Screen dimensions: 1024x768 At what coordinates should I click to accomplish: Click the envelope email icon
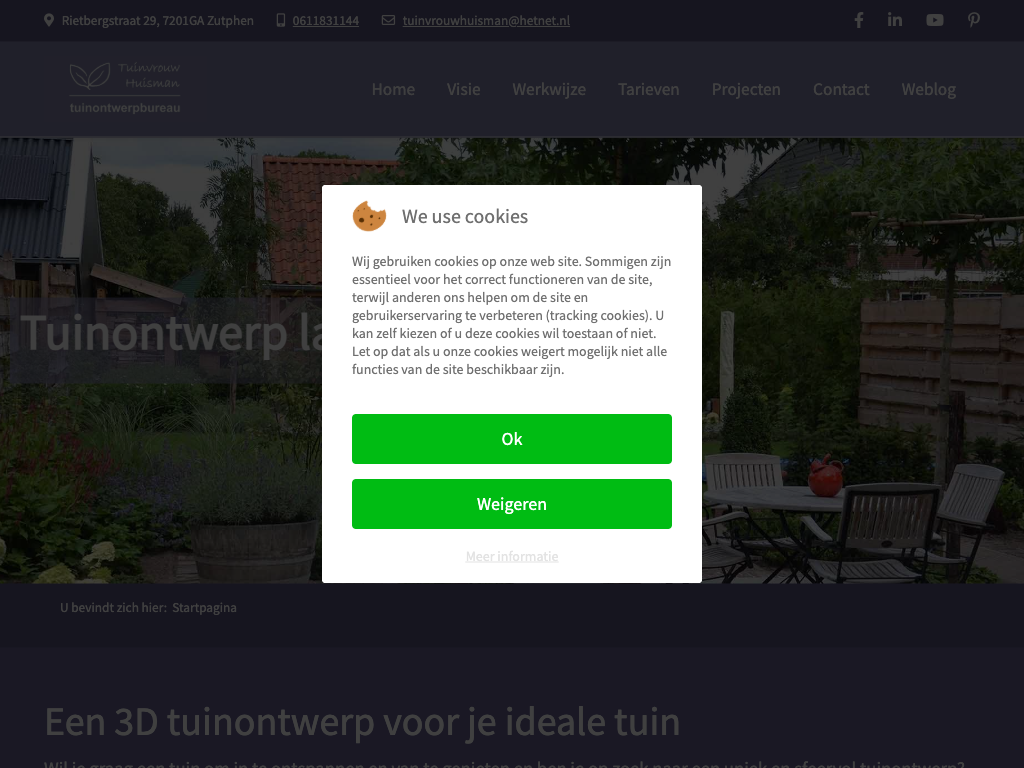(x=388, y=20)
